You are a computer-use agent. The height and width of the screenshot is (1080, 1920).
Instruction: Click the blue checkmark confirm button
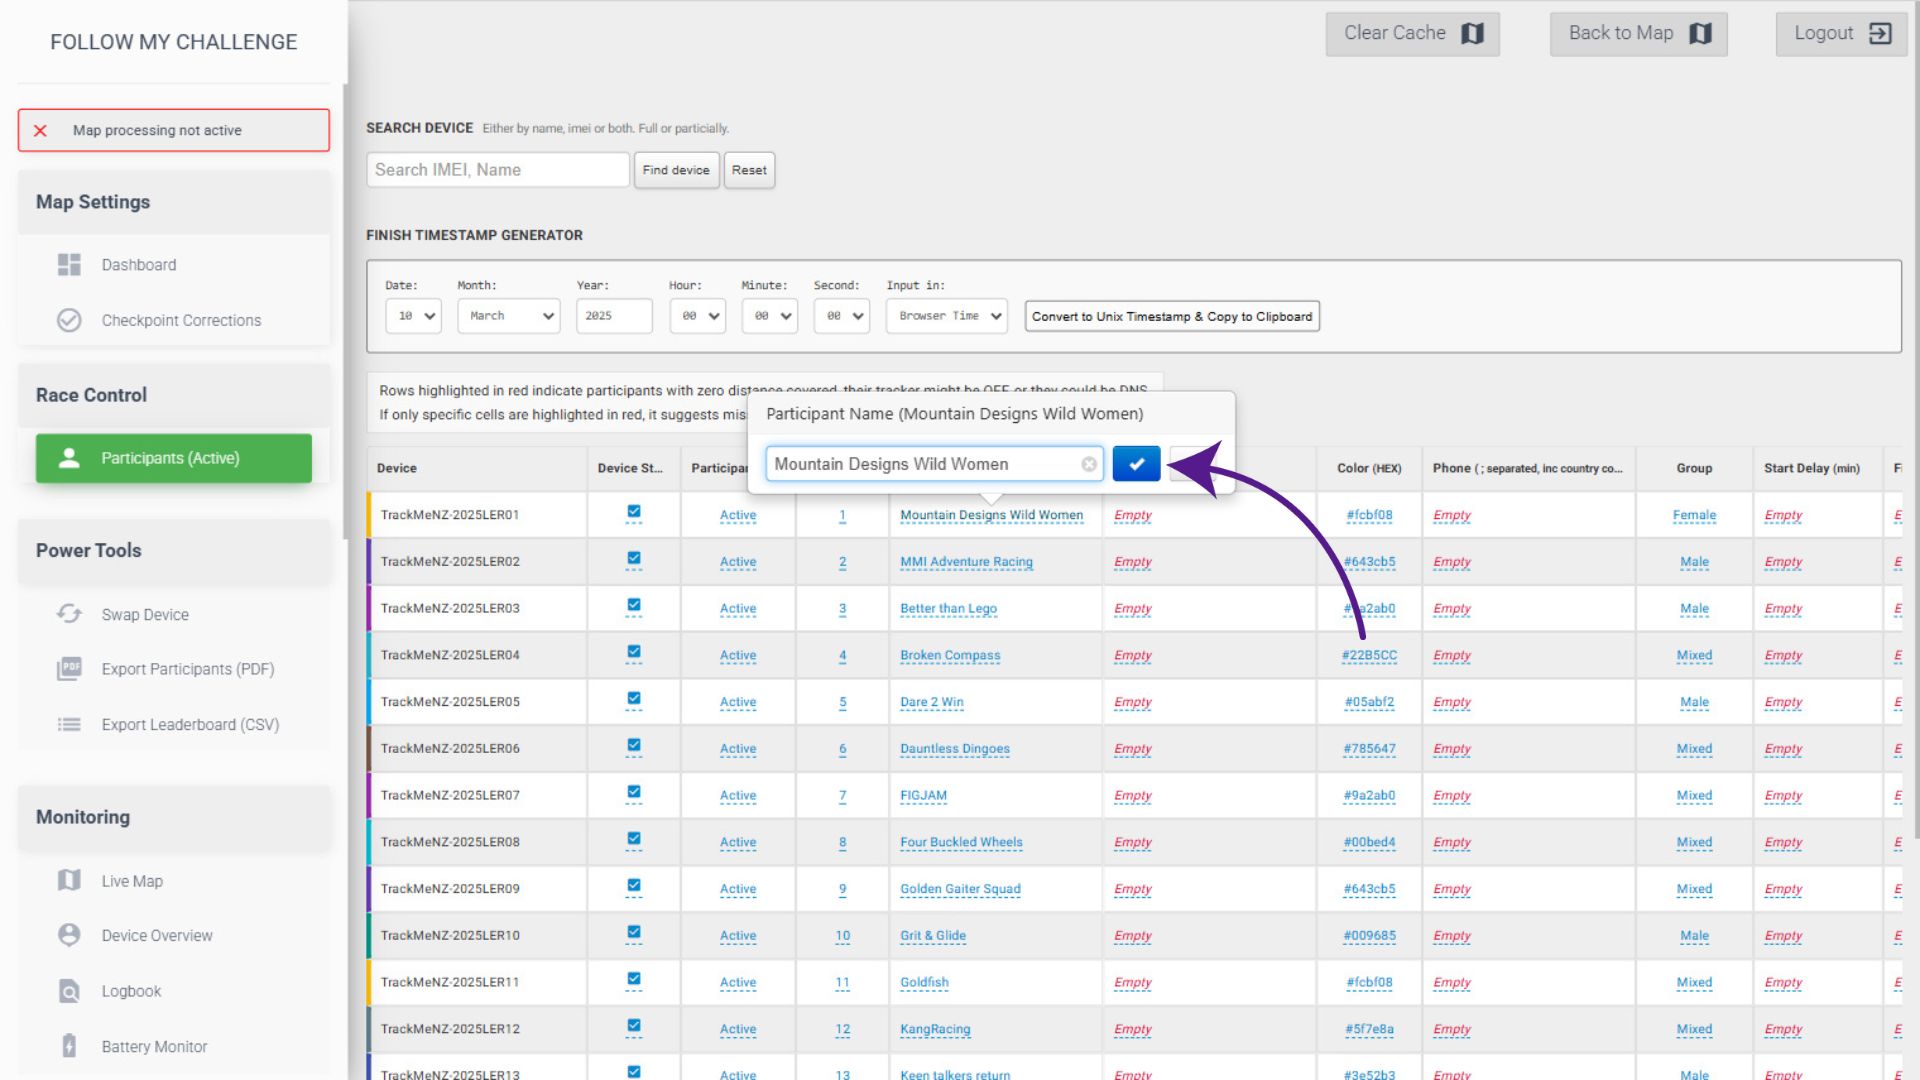pyautogui.click(x=1136, y=464)
